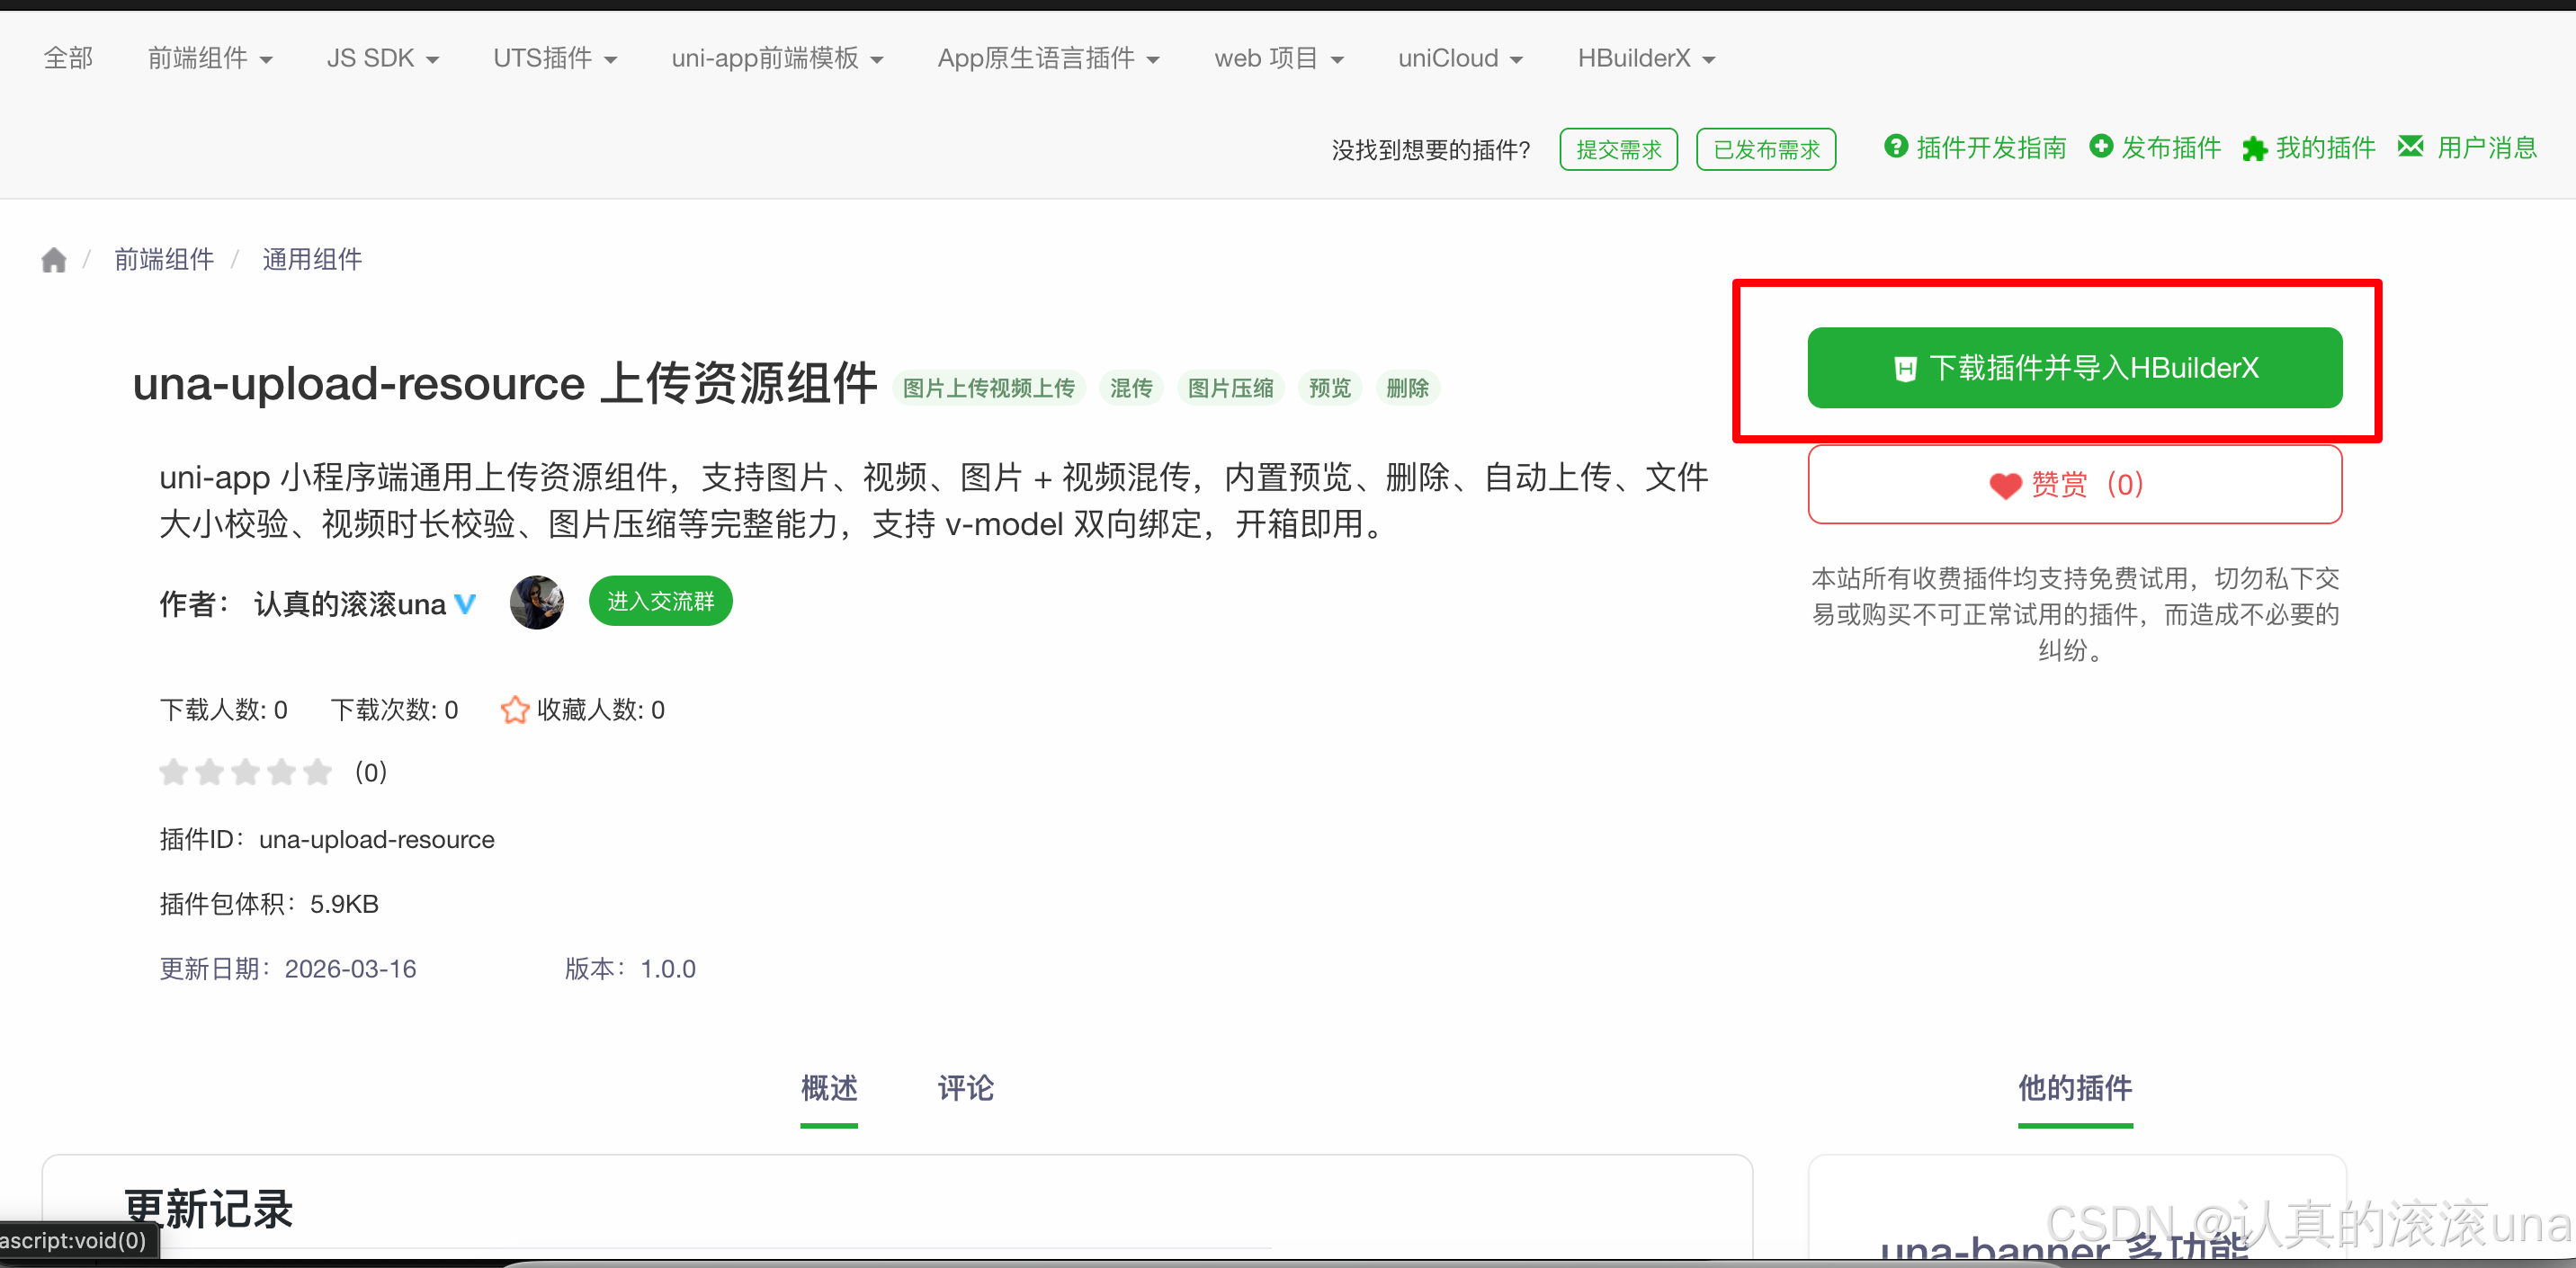Click the 版本：1.0.0 text
The width and height of the screenshot is (2576, 1268).
[630, 969]
